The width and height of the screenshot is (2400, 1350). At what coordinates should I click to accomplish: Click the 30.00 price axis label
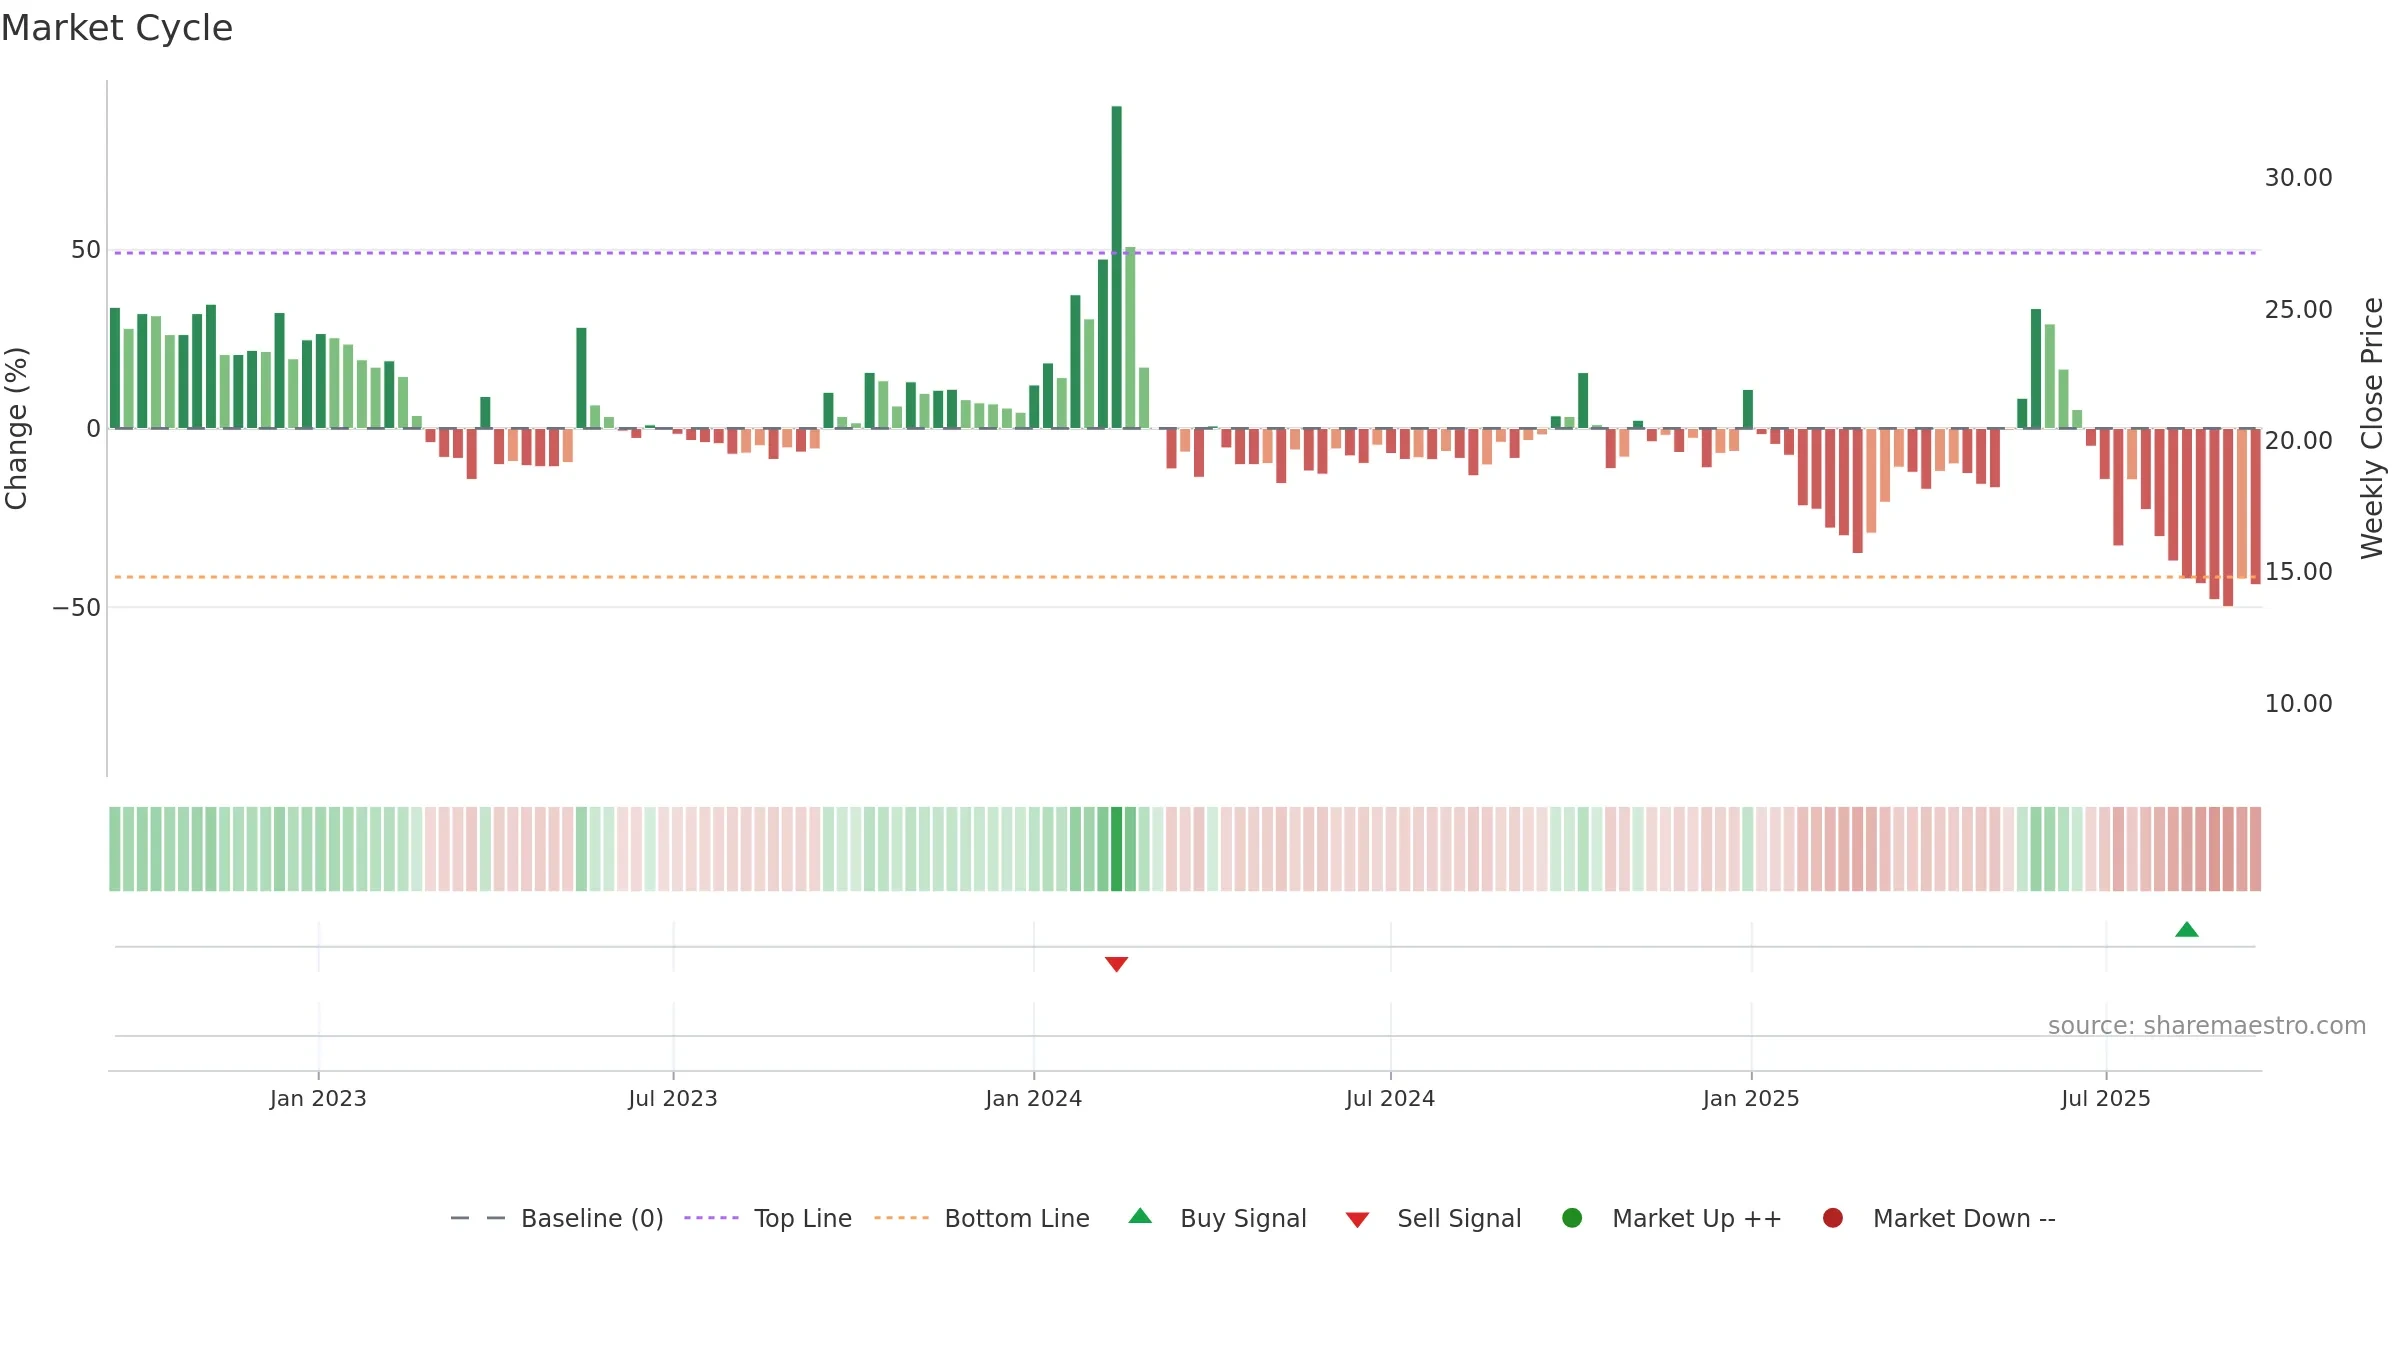pyautogui.click(x=2298, y=177)
